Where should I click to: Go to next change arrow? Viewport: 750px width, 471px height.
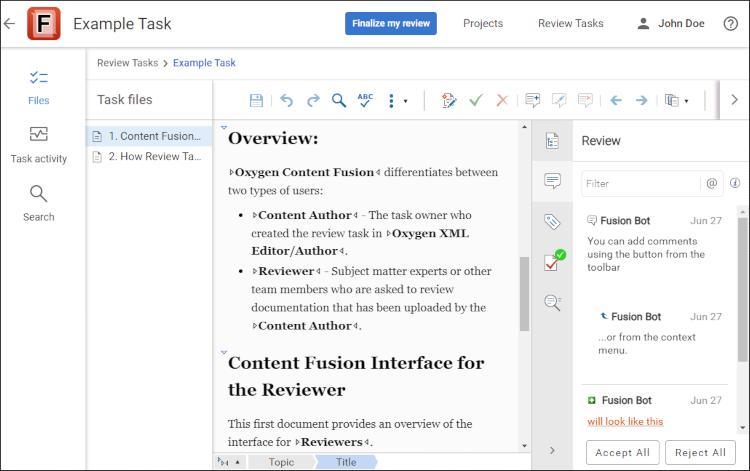[641, 100]
